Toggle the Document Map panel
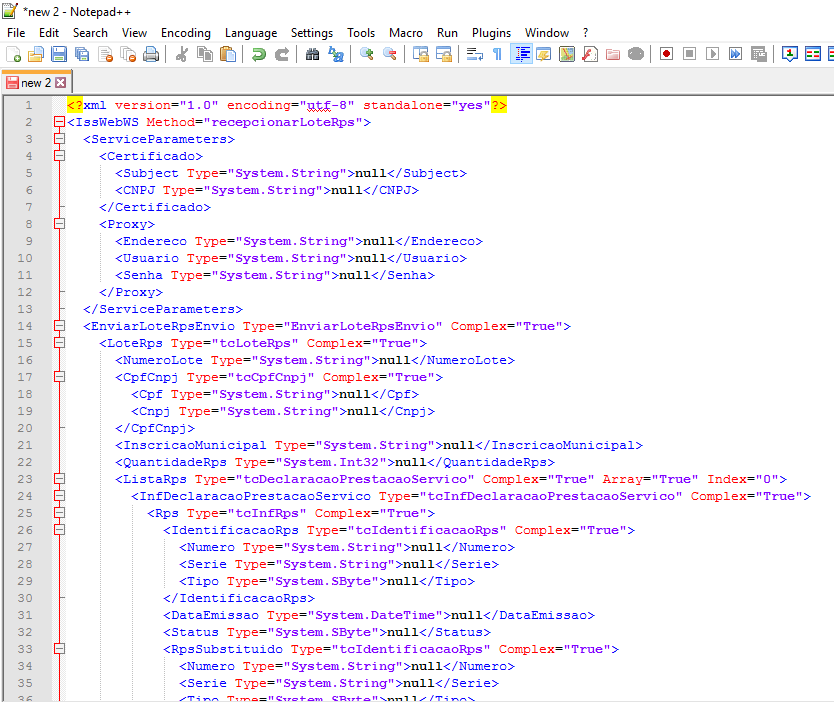The height and width of the screenshot is (702, 834). click(567, 54)
